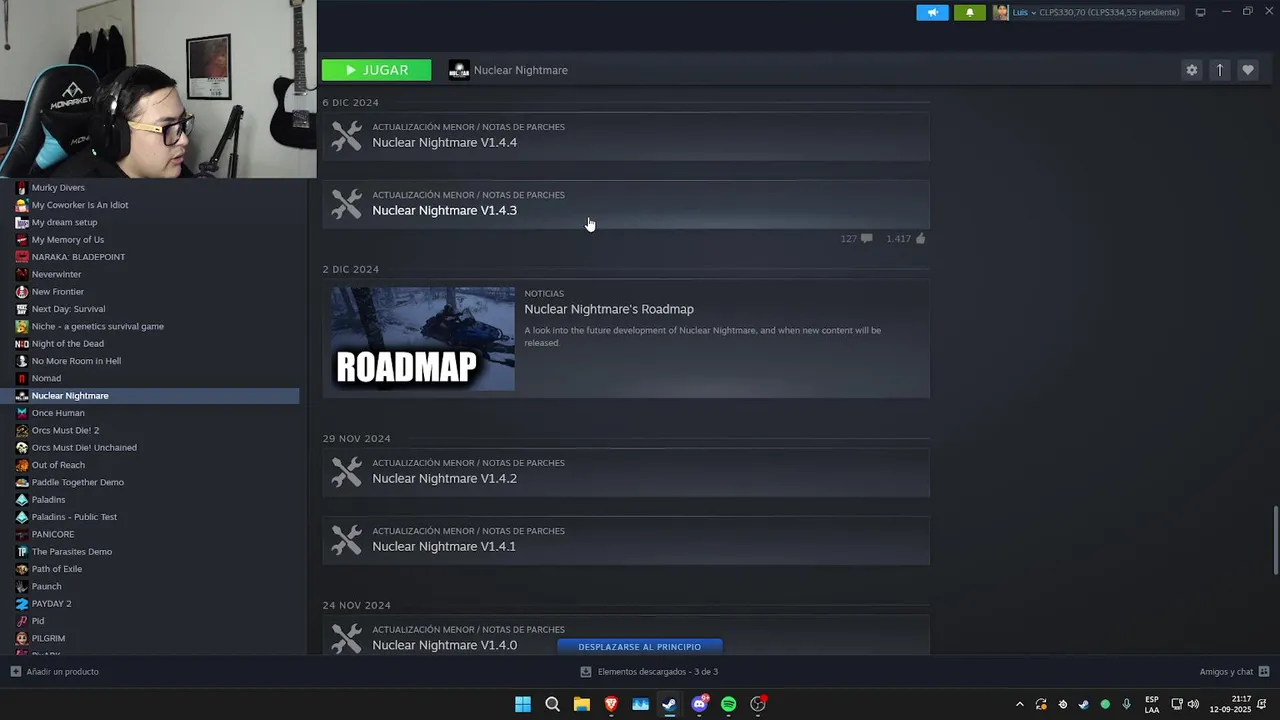Show hidden system tray icons
Screen dimensions: 1280x720
[1019, 704]
